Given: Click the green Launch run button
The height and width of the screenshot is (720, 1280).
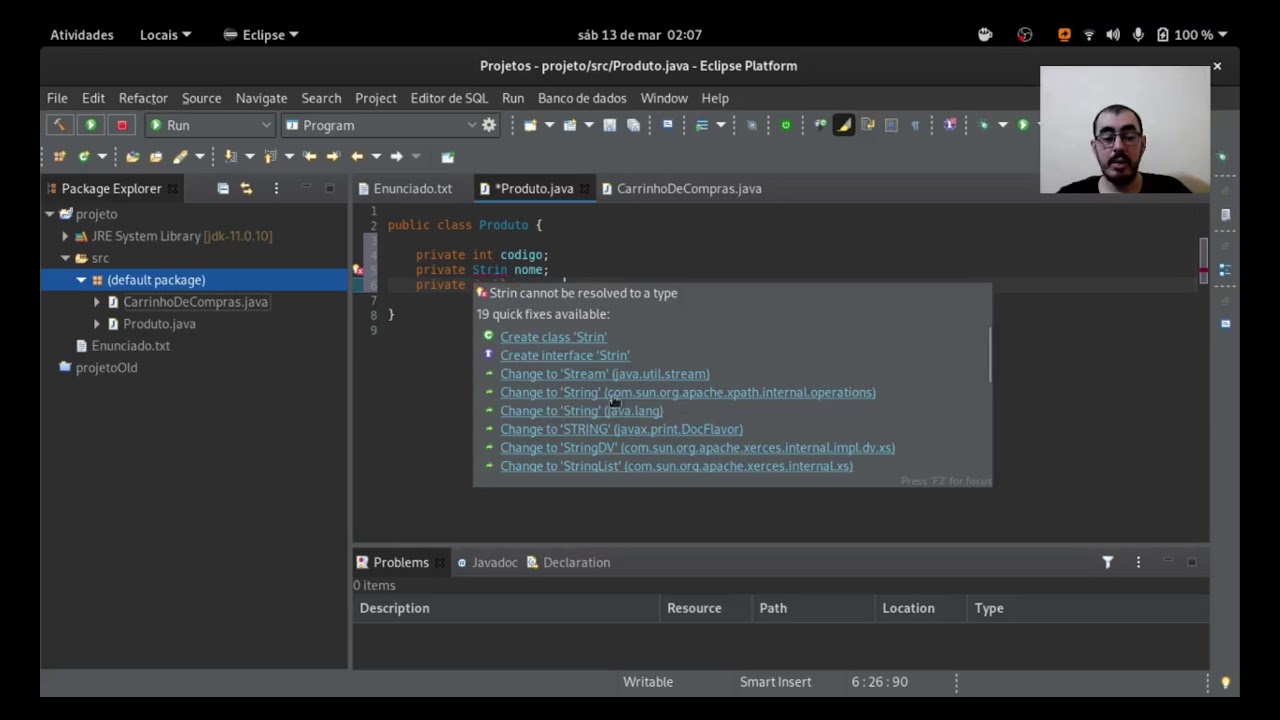Looking at the screenshot, I should point(91,125).
